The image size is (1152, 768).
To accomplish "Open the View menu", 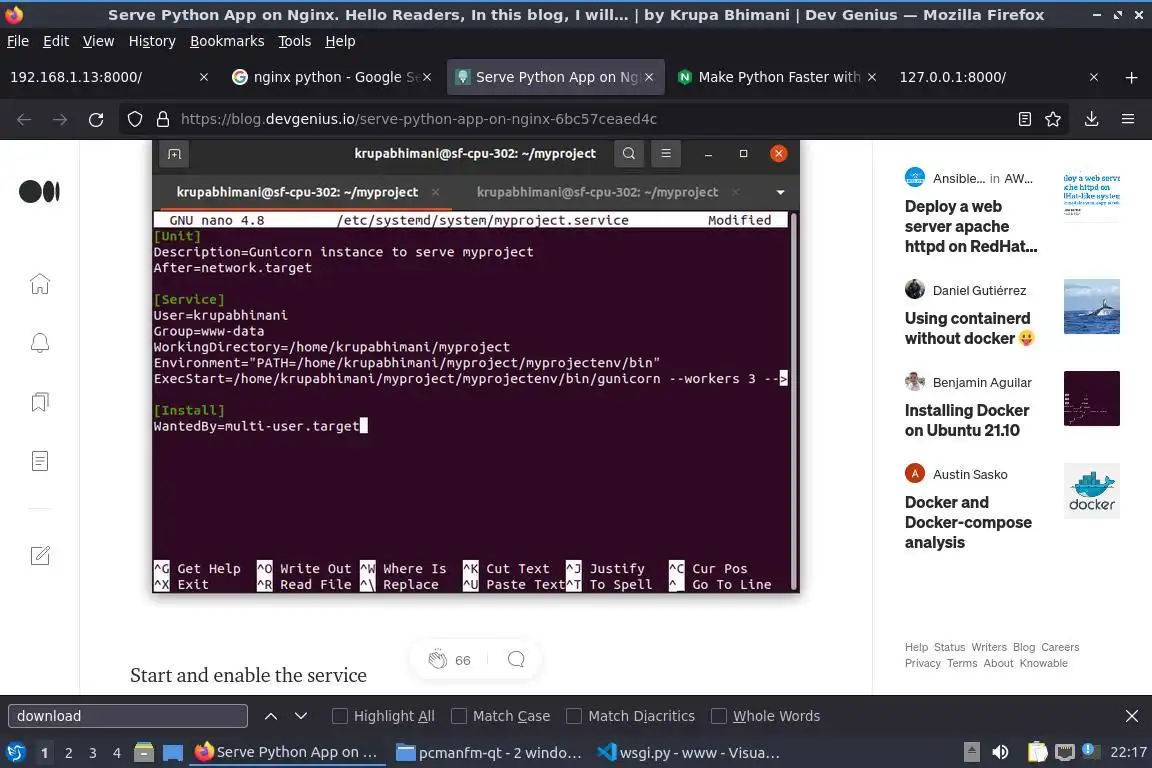I will coord(98,41).
